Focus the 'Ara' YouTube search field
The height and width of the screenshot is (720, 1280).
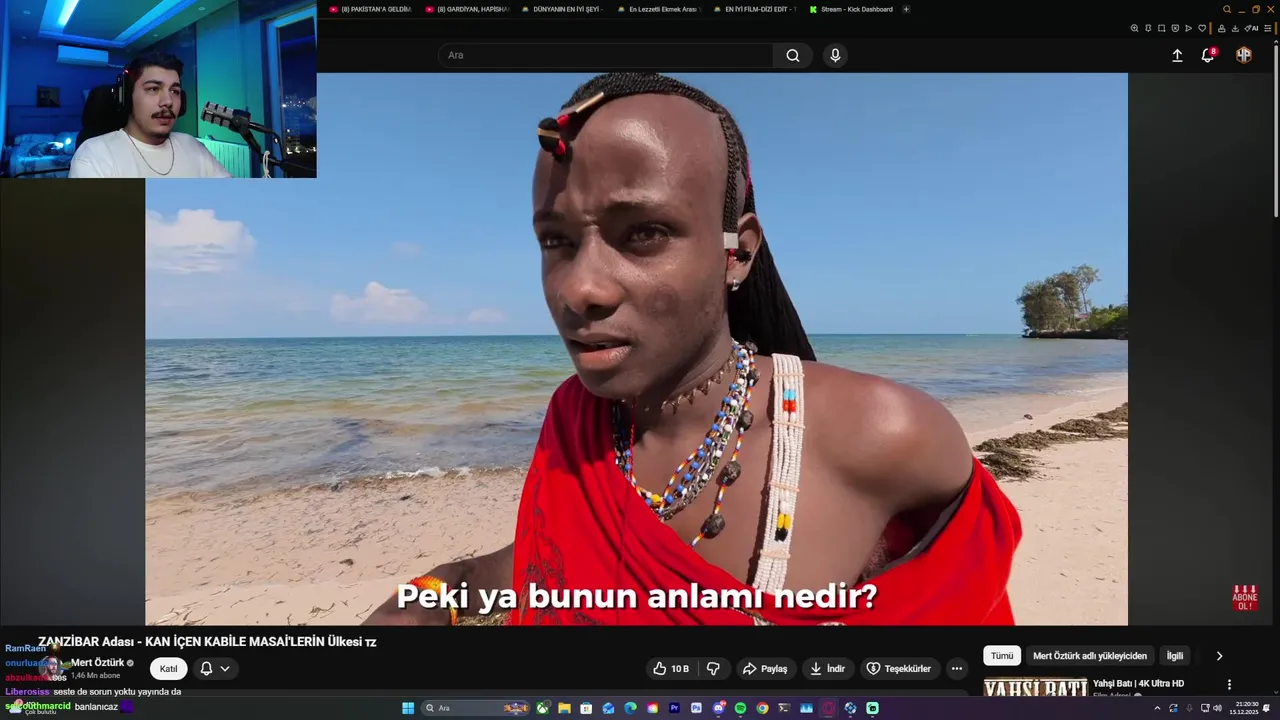click(605, 55)
